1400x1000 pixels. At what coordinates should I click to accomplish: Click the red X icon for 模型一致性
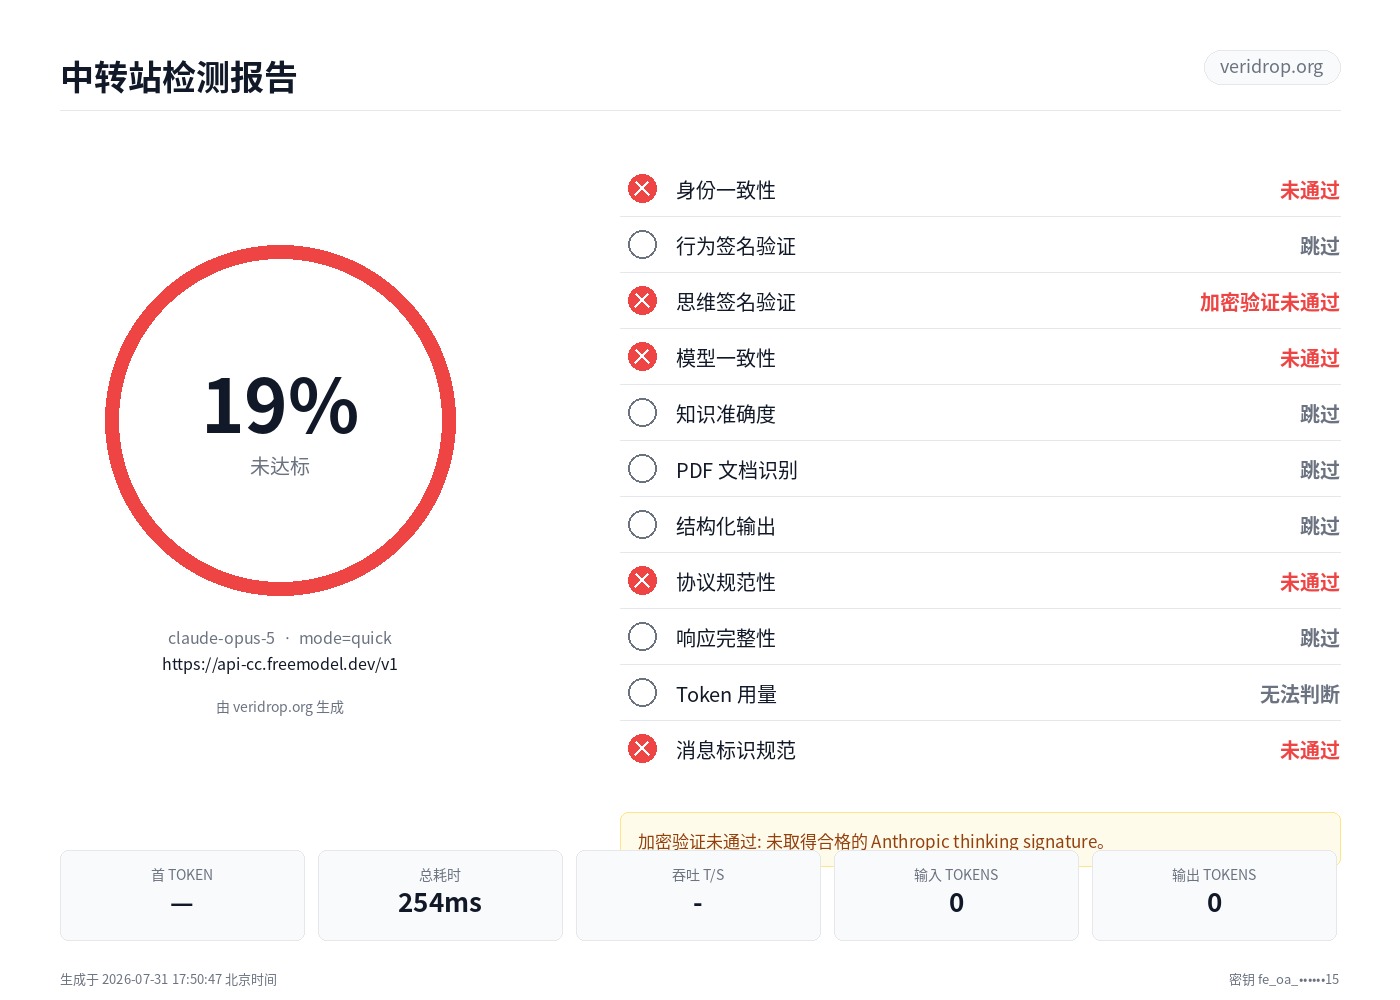tap(642, 357)
